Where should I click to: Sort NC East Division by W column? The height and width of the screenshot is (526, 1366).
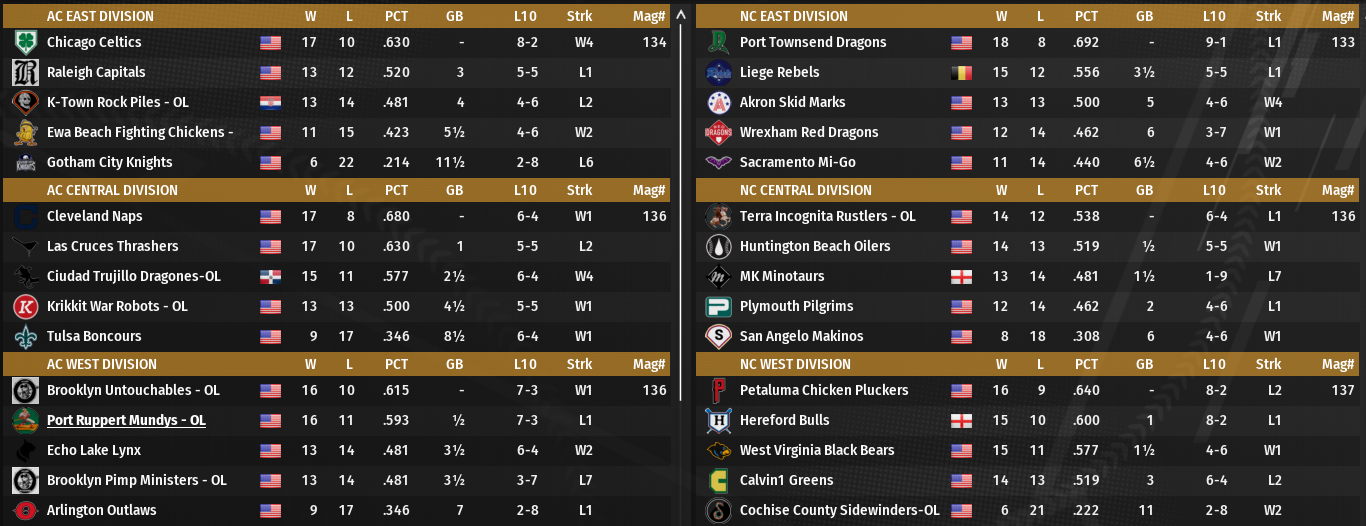1001,16
